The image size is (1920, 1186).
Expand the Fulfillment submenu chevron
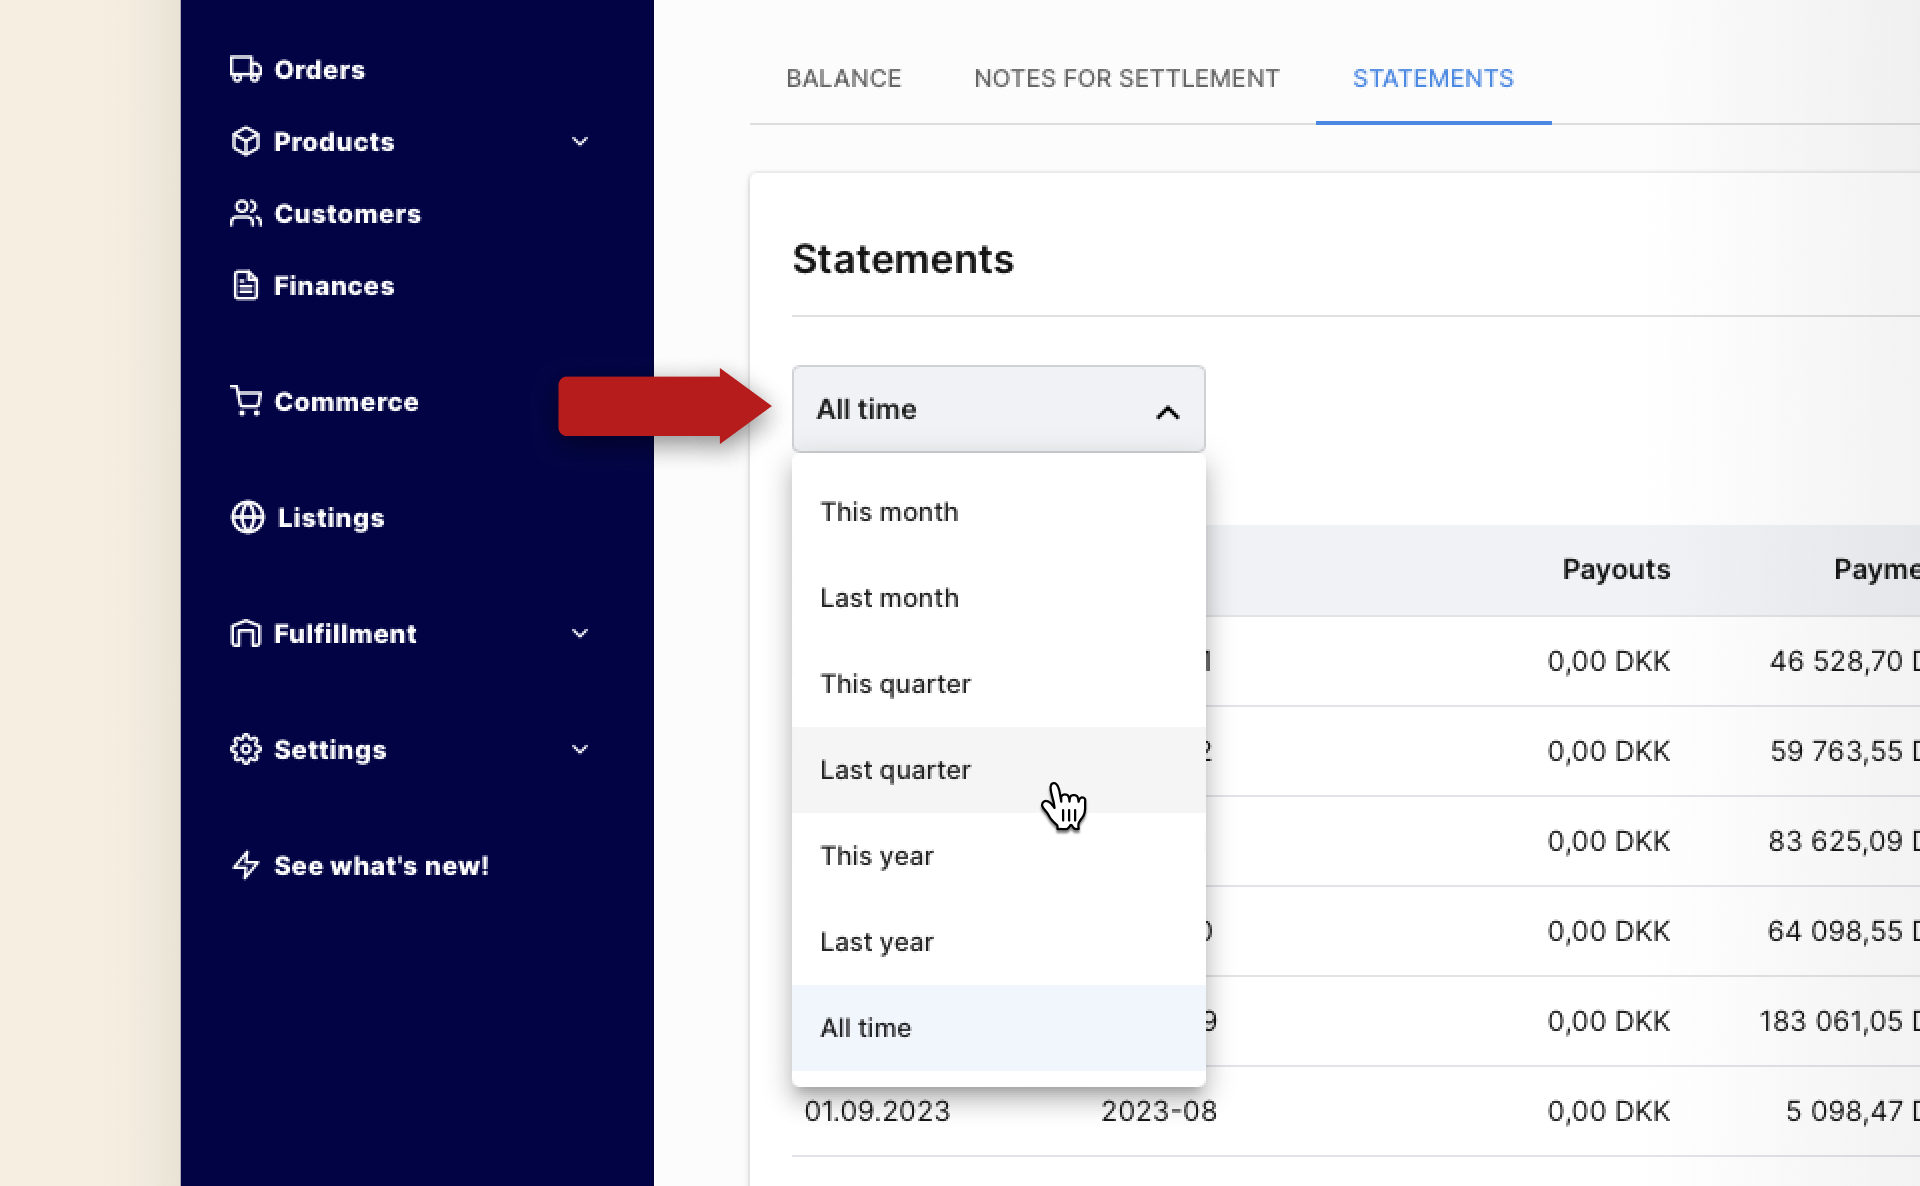[580, 633]
